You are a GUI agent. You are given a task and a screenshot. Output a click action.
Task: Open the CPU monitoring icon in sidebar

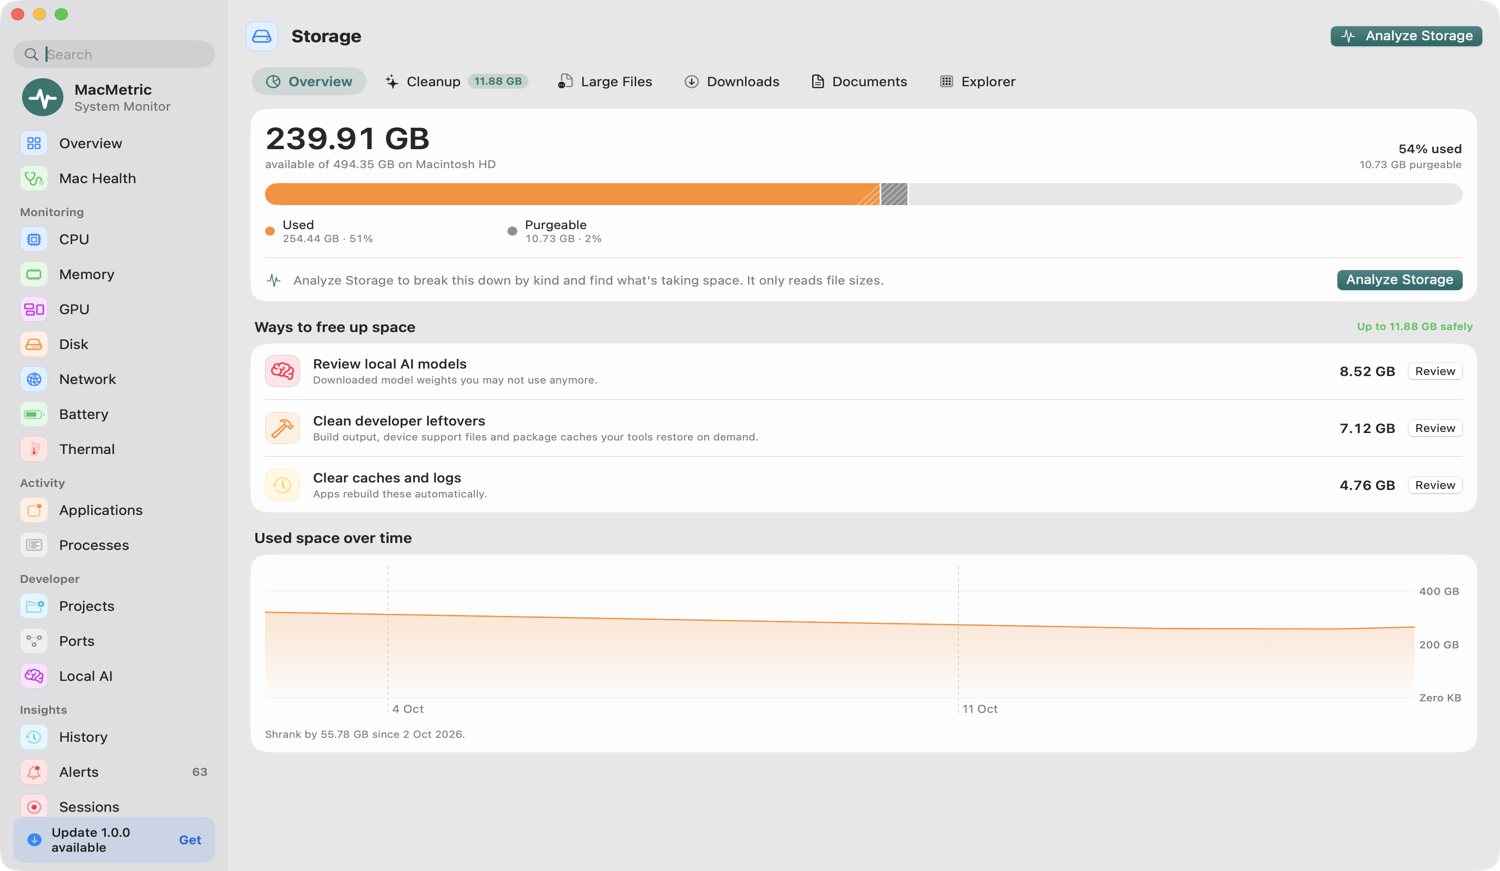[34, 240]
